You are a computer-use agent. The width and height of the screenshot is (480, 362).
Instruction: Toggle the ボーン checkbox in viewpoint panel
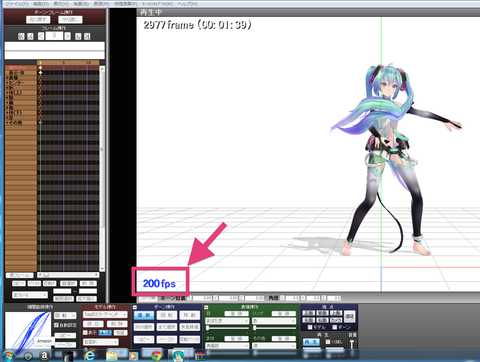coord(335,327)
